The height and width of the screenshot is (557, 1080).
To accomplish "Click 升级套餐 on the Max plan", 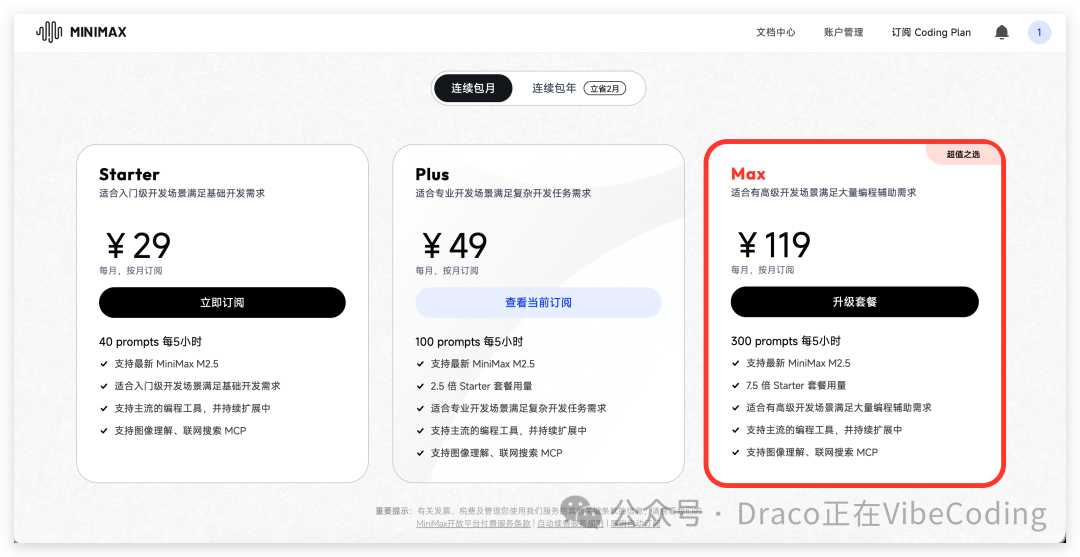I will (854, 302).
